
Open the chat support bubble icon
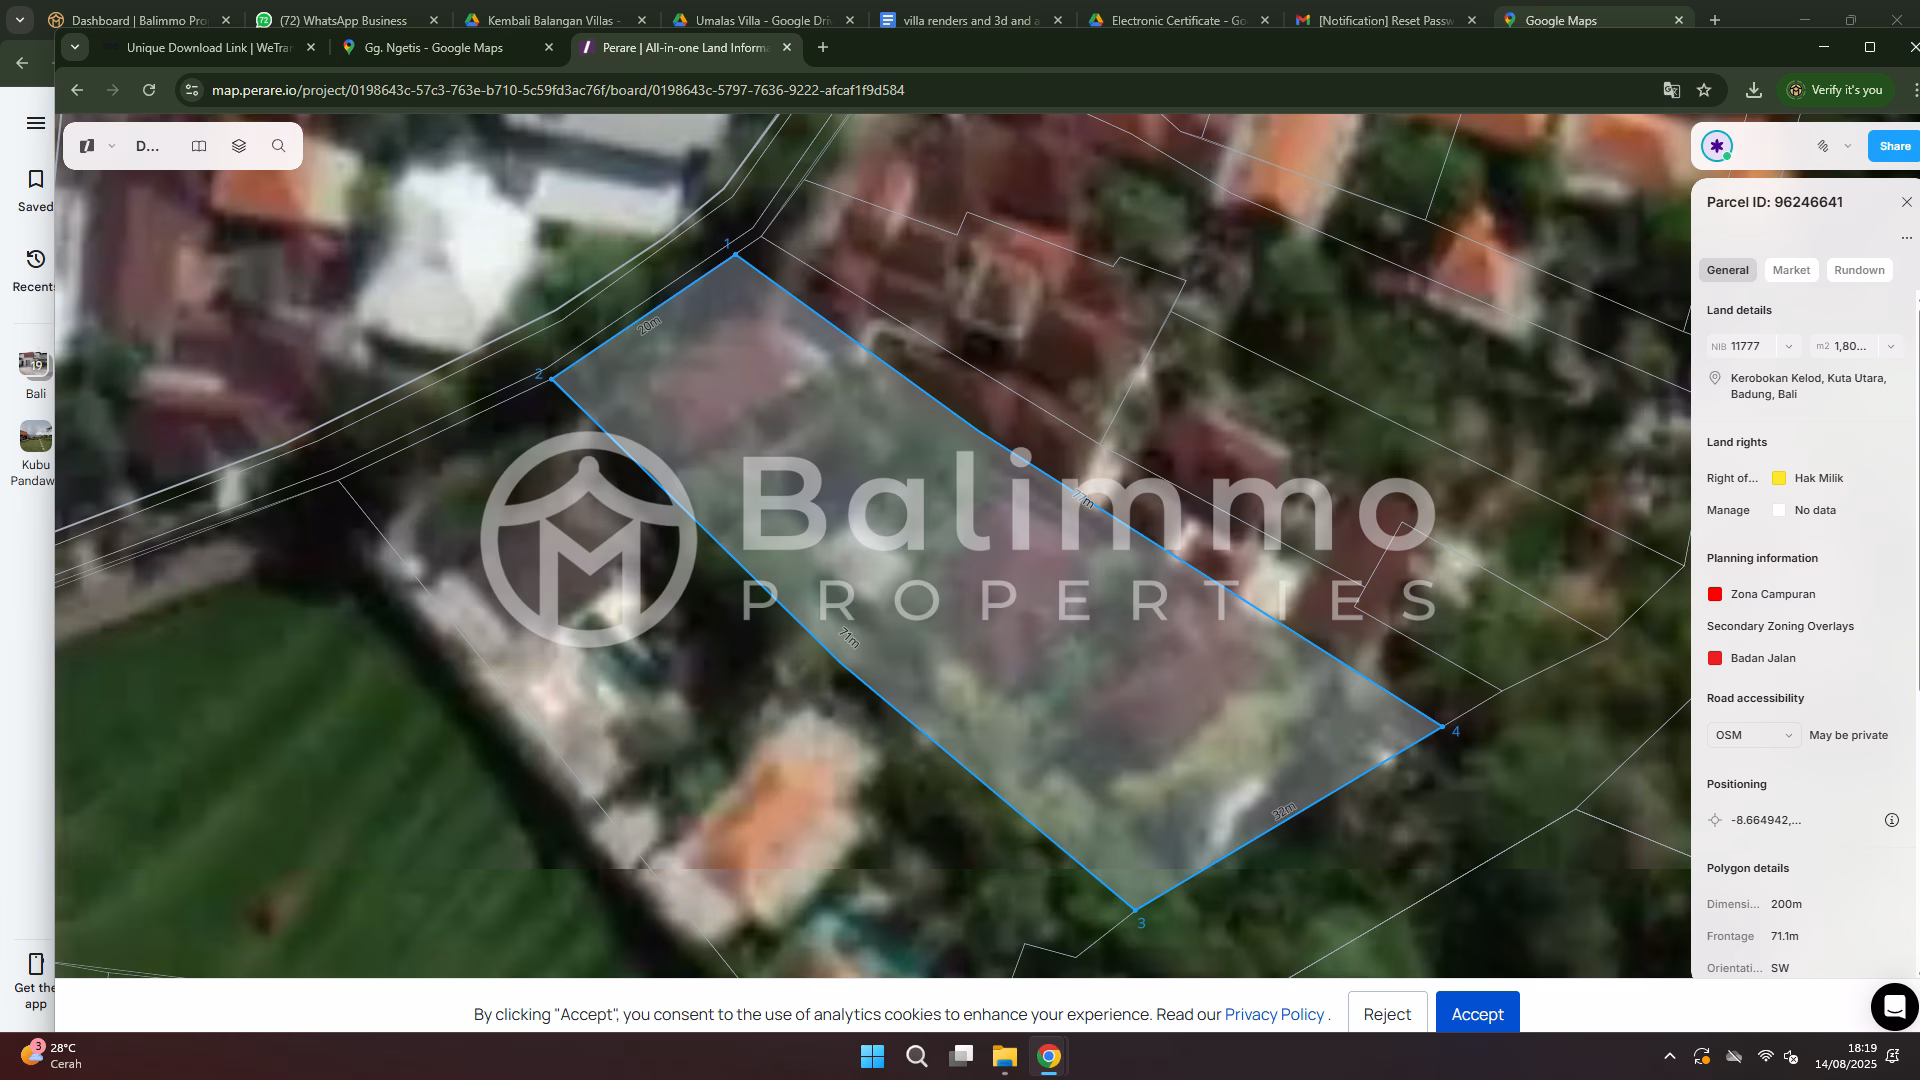[1894, 1006]
